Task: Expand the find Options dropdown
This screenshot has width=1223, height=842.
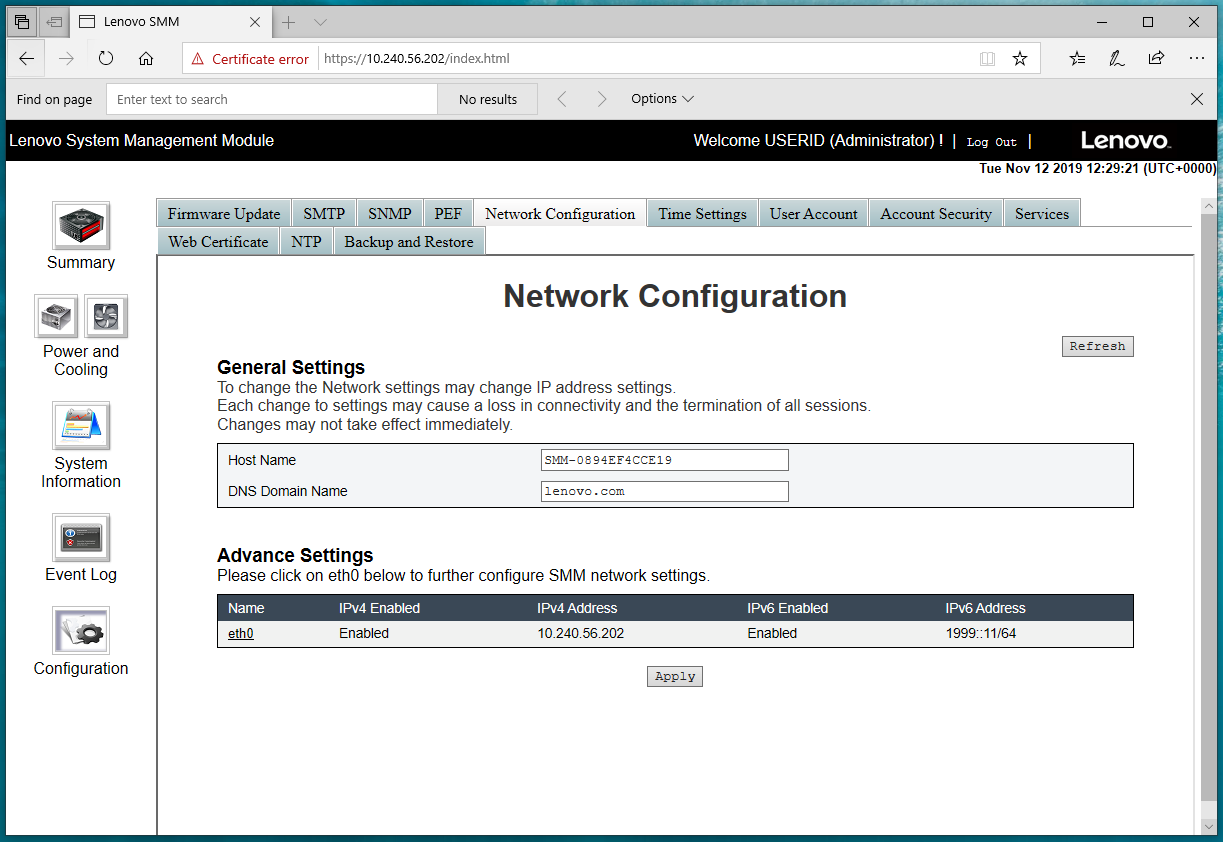Action: 662,99
